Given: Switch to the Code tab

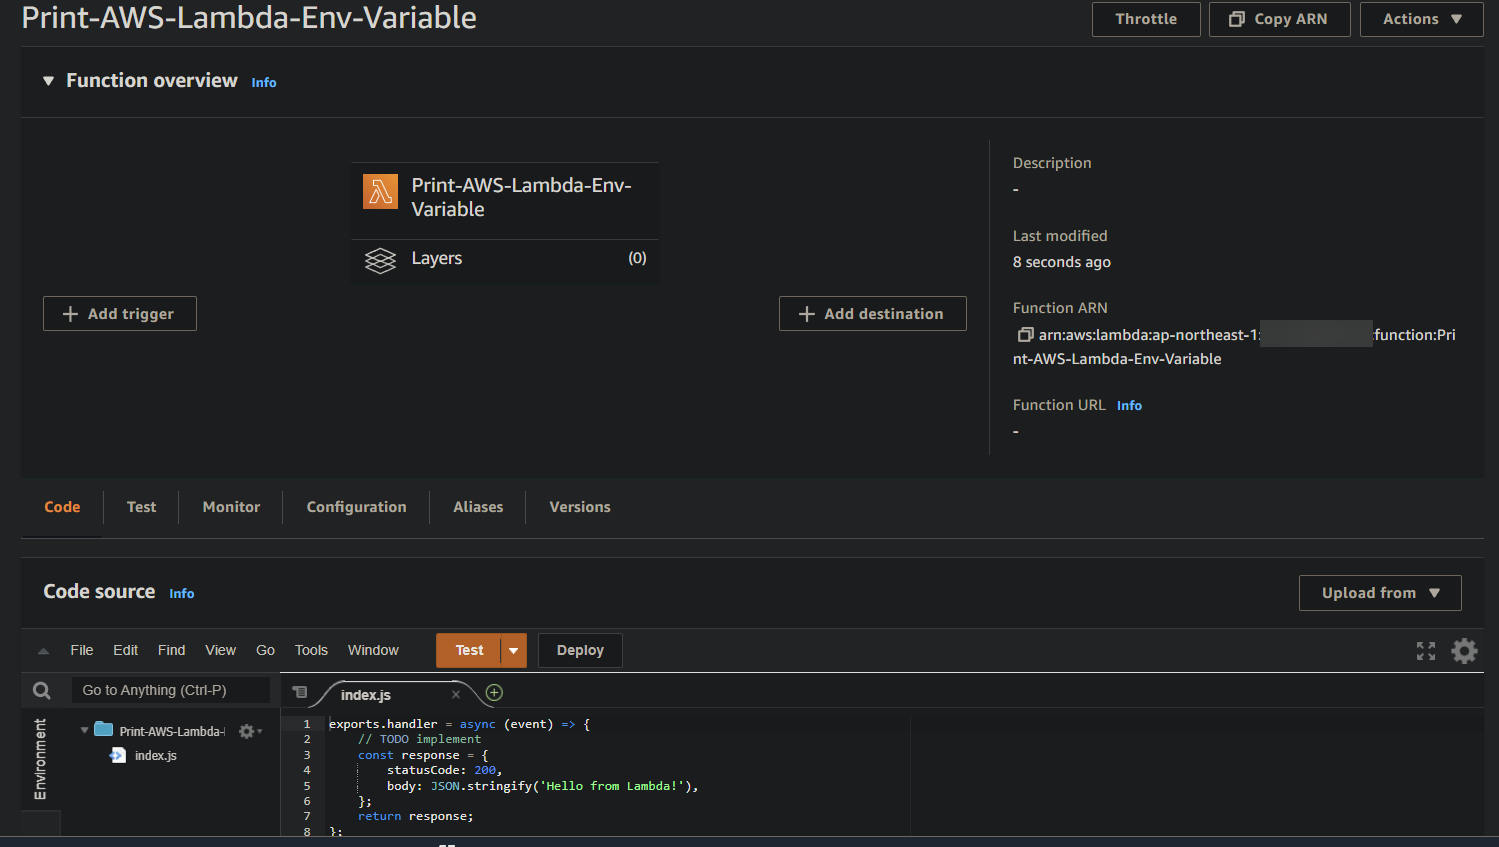Looking at the screenshot, I should coord(62,507).
